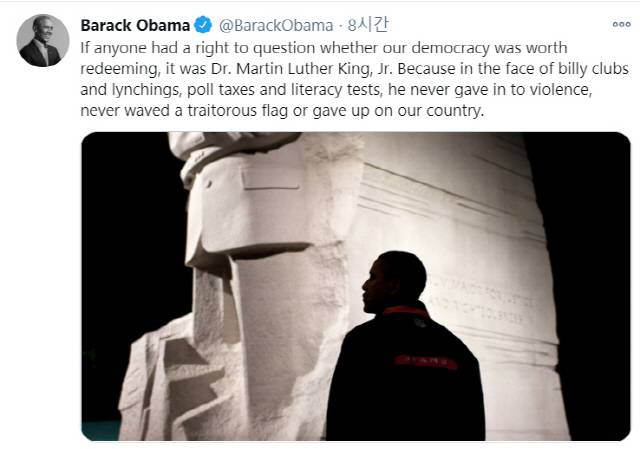
Task: Open Barack Obama's round profile avatar
Action: pos(42,40)
